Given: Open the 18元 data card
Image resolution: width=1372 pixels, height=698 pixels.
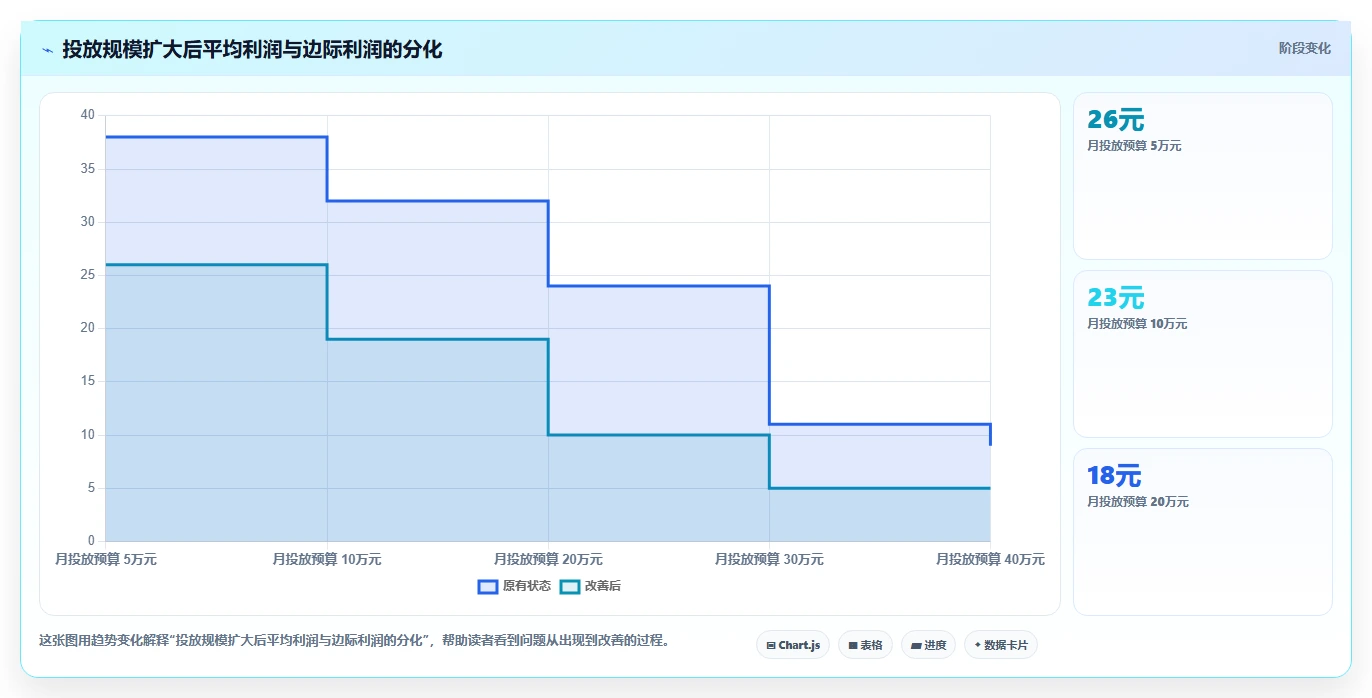Looking at the screenshot, I should coord(1203,532).
